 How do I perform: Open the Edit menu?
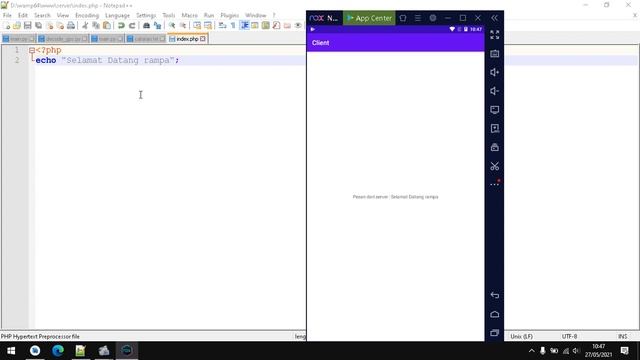[22, 15]
